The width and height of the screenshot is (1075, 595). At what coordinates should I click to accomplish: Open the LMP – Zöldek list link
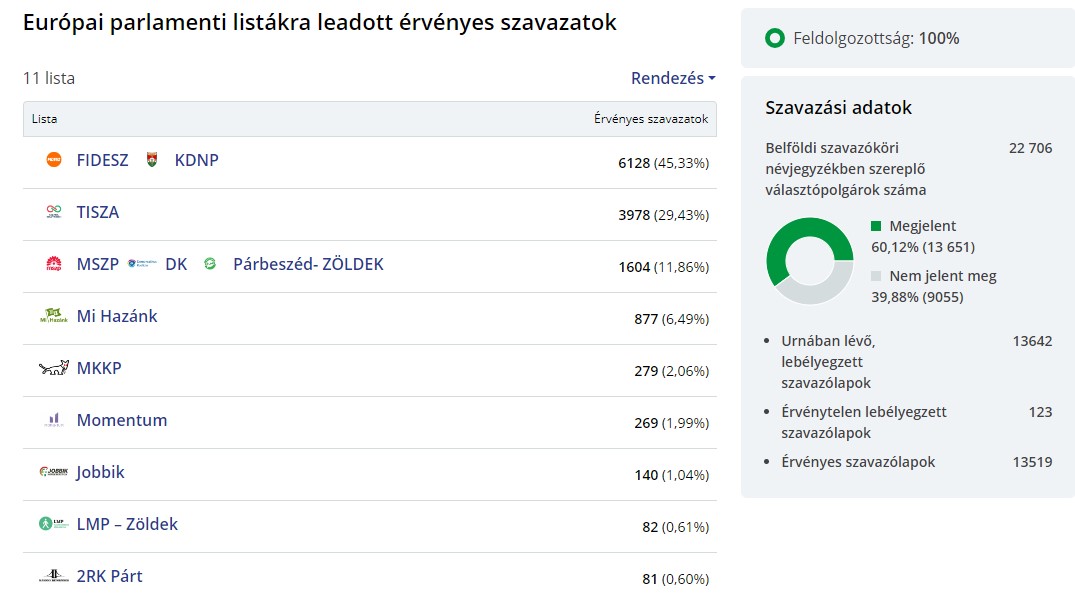pyautogui.click(x=127, y=524)
